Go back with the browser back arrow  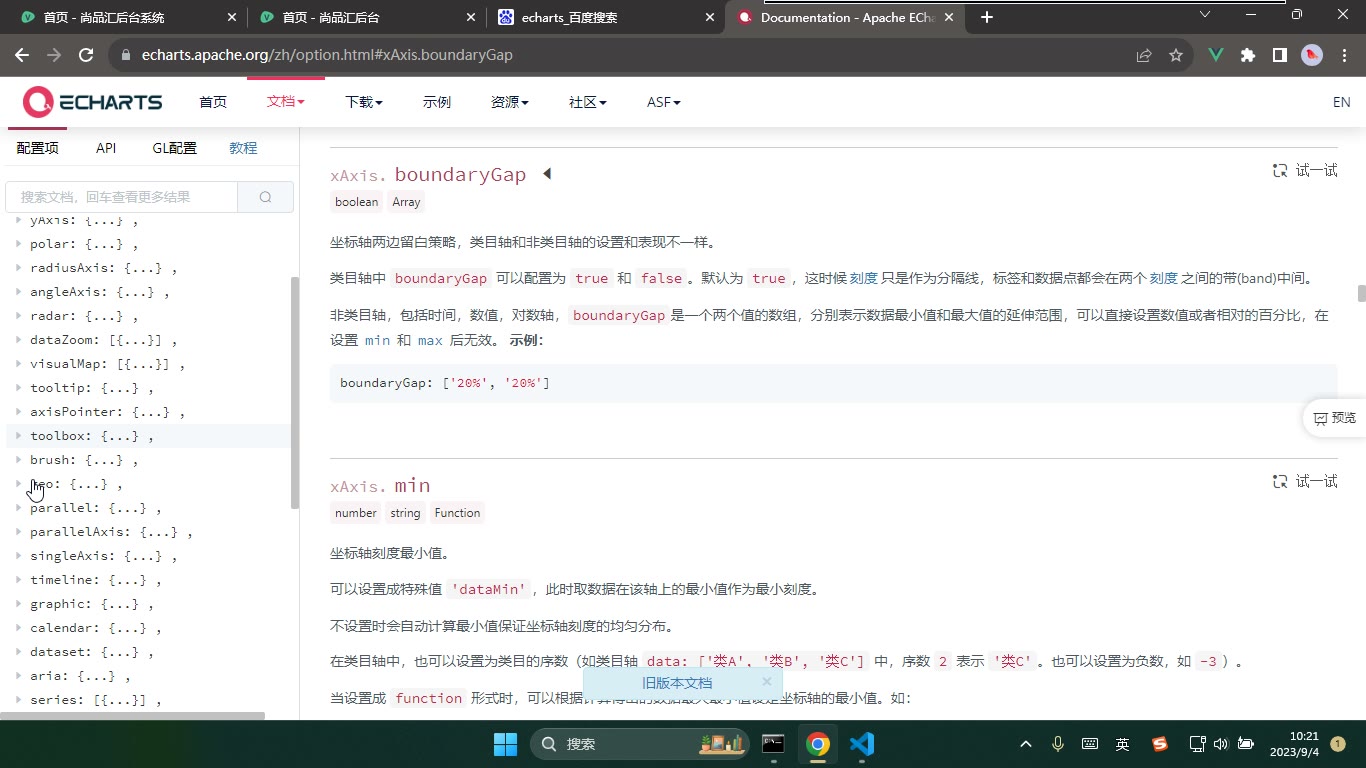(x=22, y=55)
